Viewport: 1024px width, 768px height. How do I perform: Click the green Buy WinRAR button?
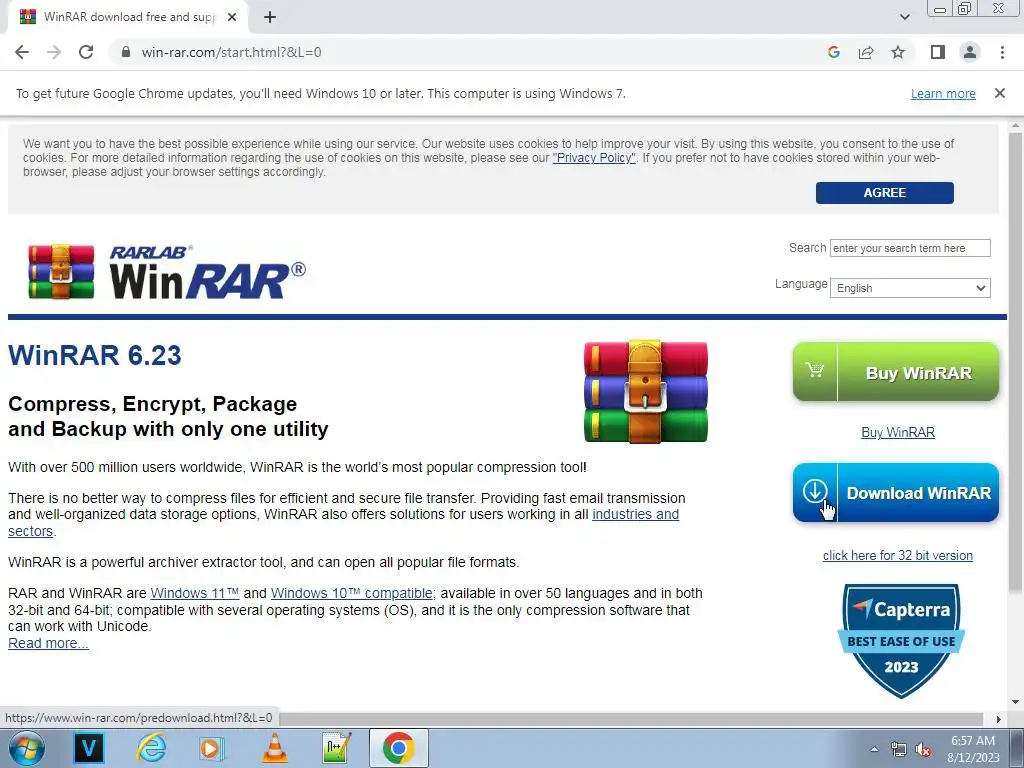tap(896, 372)
